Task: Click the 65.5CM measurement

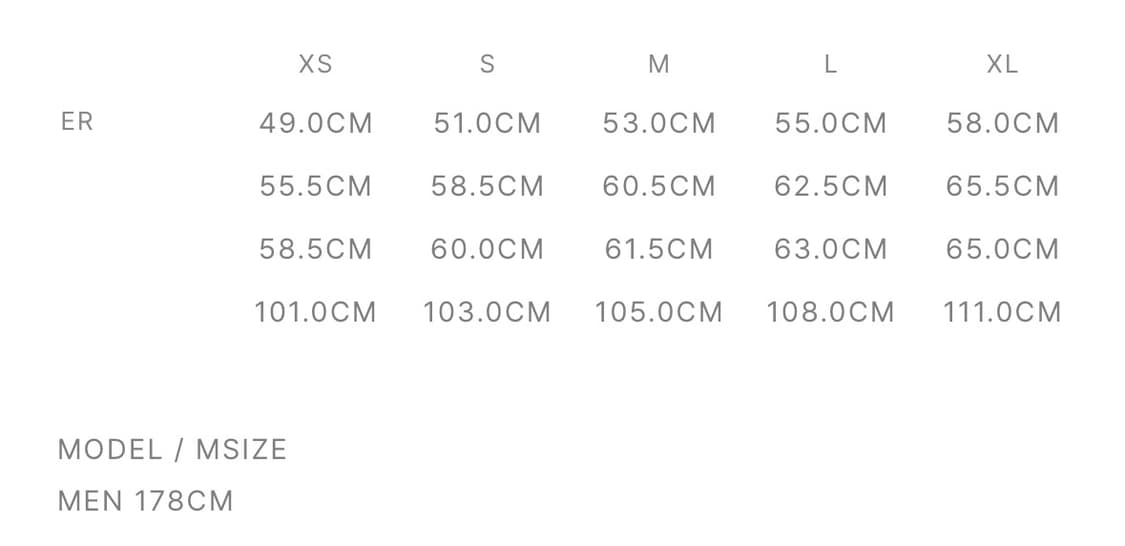Action: [1002, 186]
